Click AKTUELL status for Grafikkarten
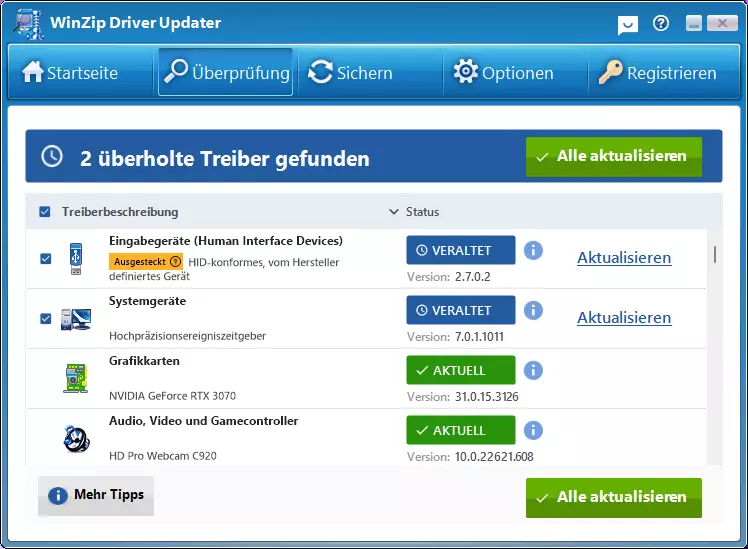 pos(461,370)
